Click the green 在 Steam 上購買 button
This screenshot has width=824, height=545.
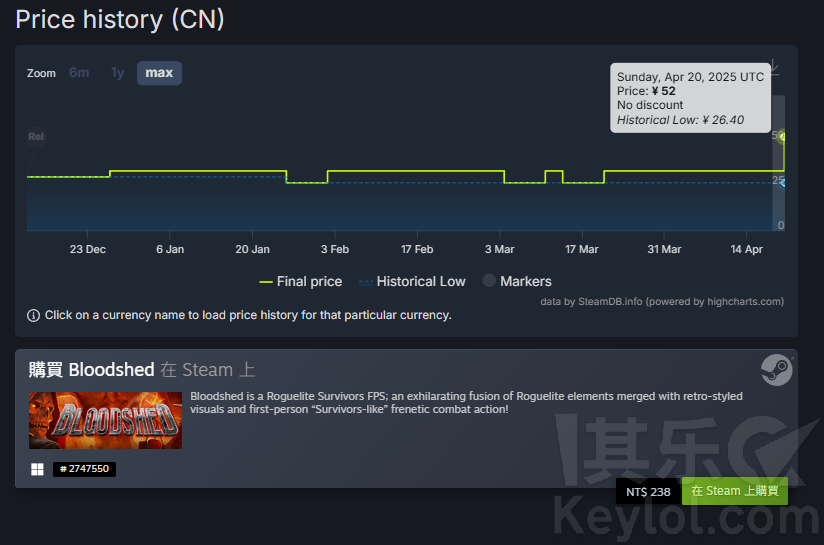[735, 491]
